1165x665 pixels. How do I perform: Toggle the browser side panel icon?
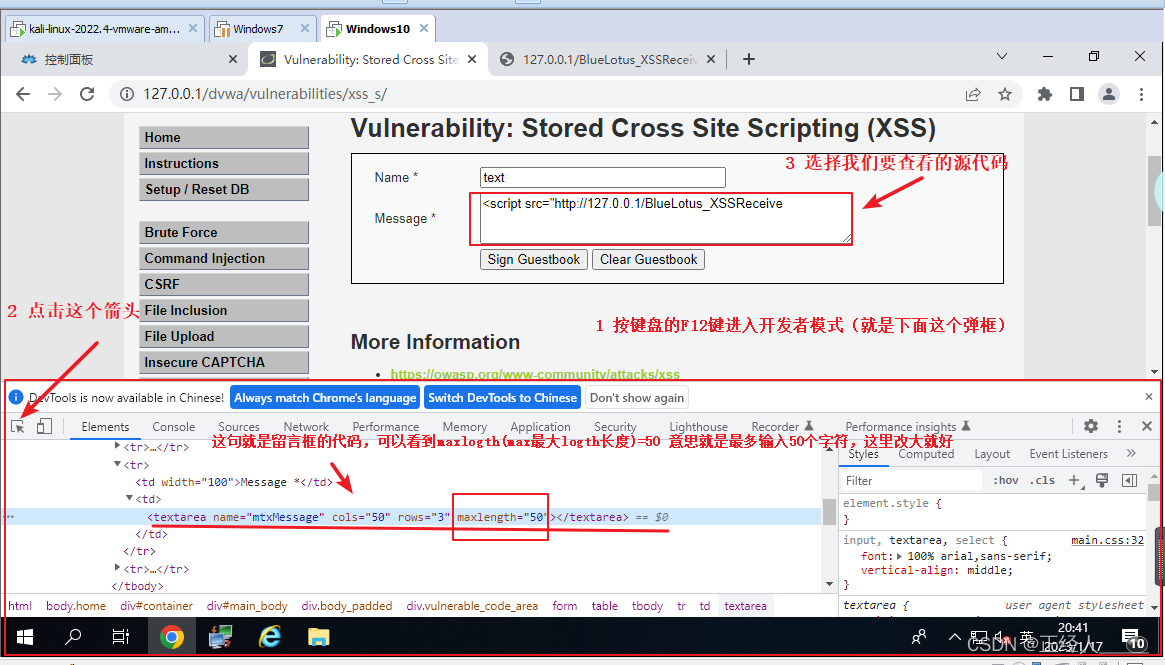[1077, 94]
